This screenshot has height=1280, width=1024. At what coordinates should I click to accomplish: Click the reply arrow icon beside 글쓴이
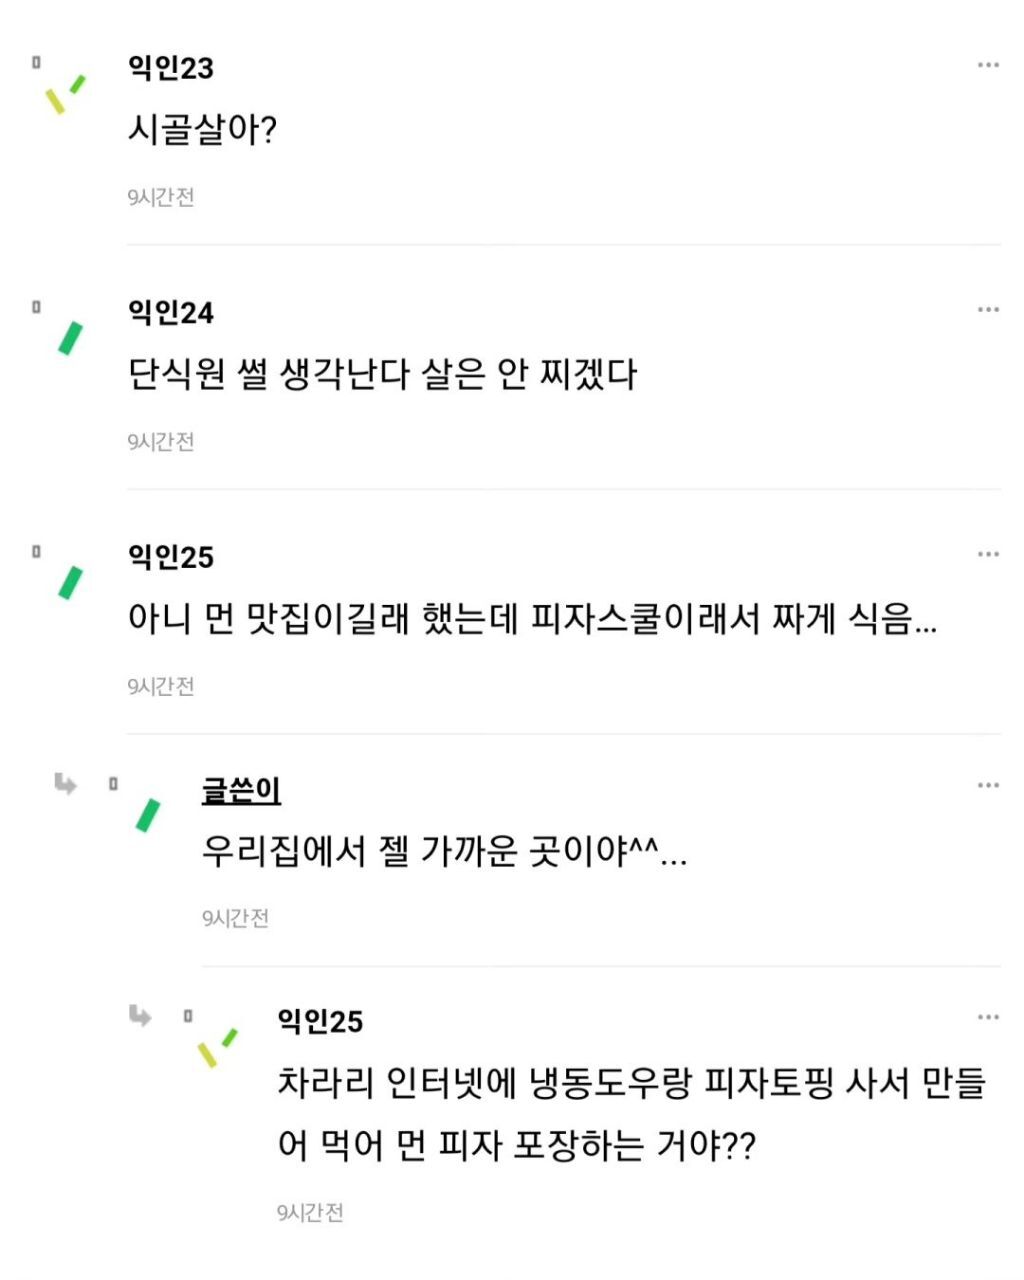point(66,784)
